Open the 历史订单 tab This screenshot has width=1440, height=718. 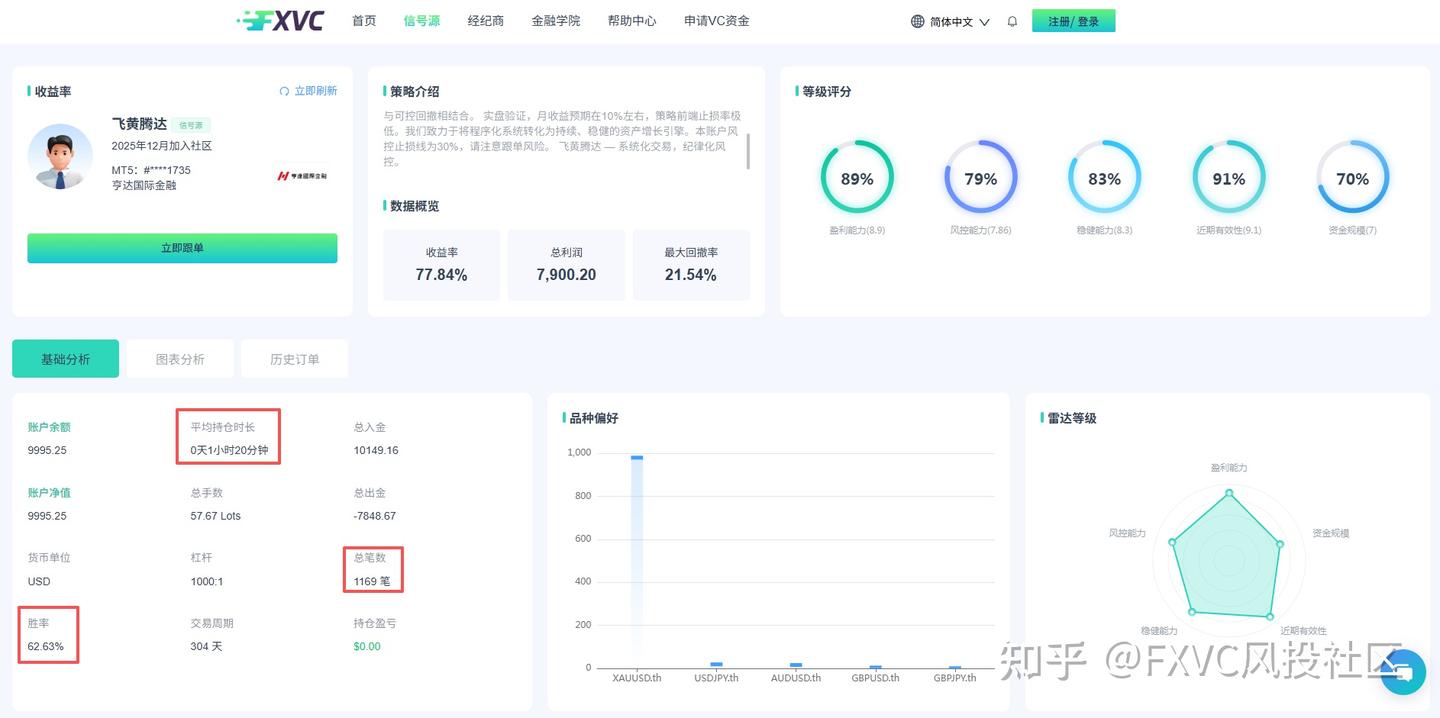click(294, 358)
